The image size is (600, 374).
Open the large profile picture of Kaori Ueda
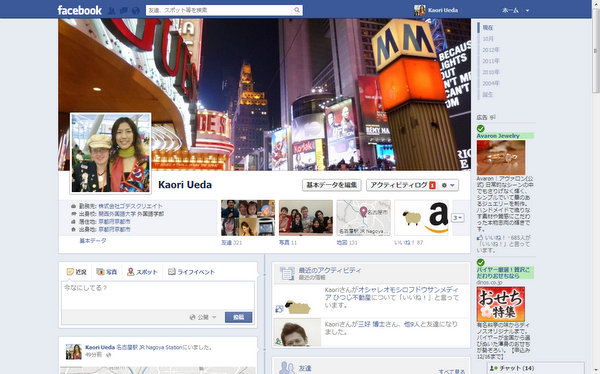click(111, 153)
